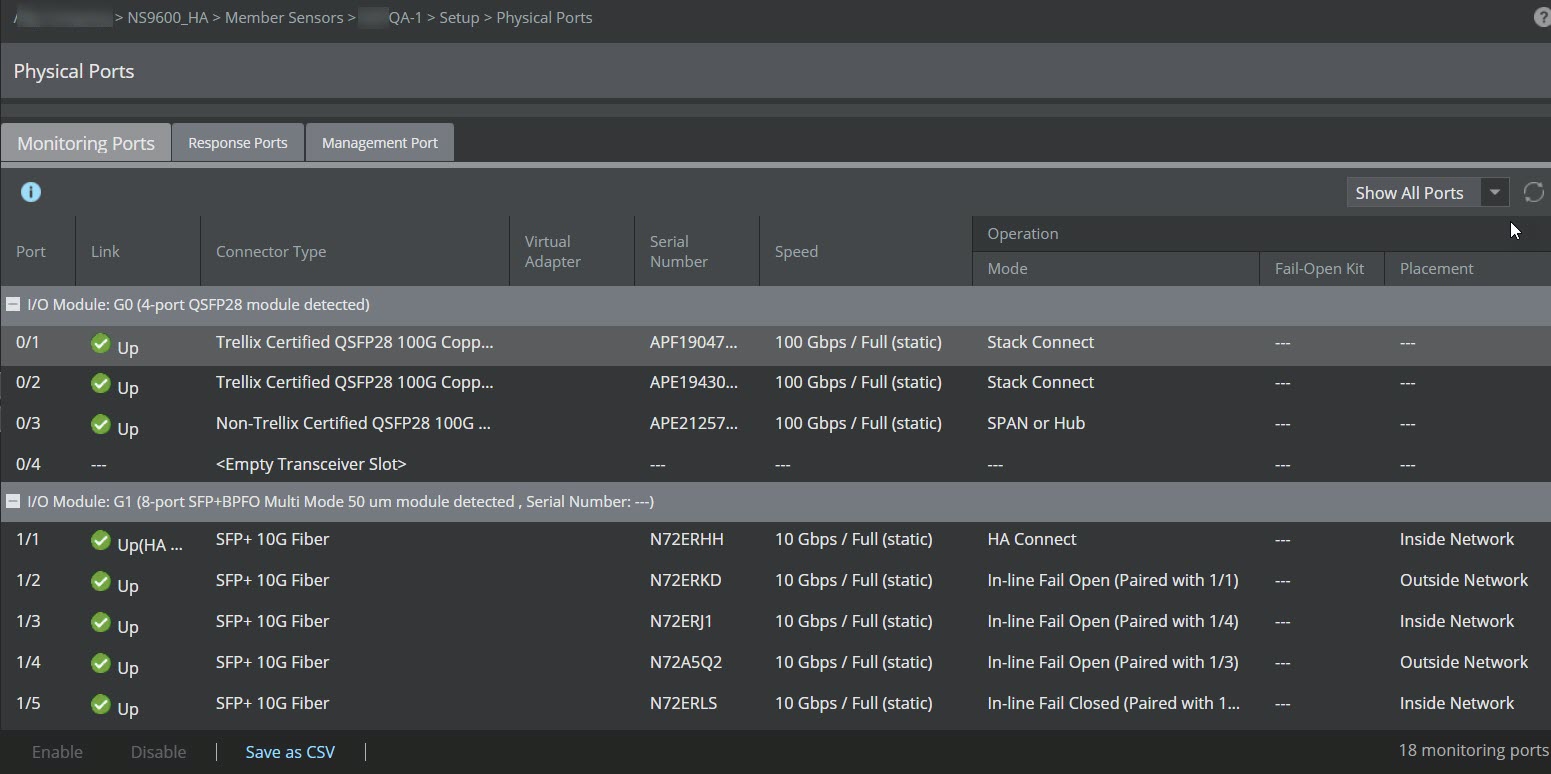Click green Up status icon for port 1/5
Viewport: 1551px width, 774px height.
100,704
